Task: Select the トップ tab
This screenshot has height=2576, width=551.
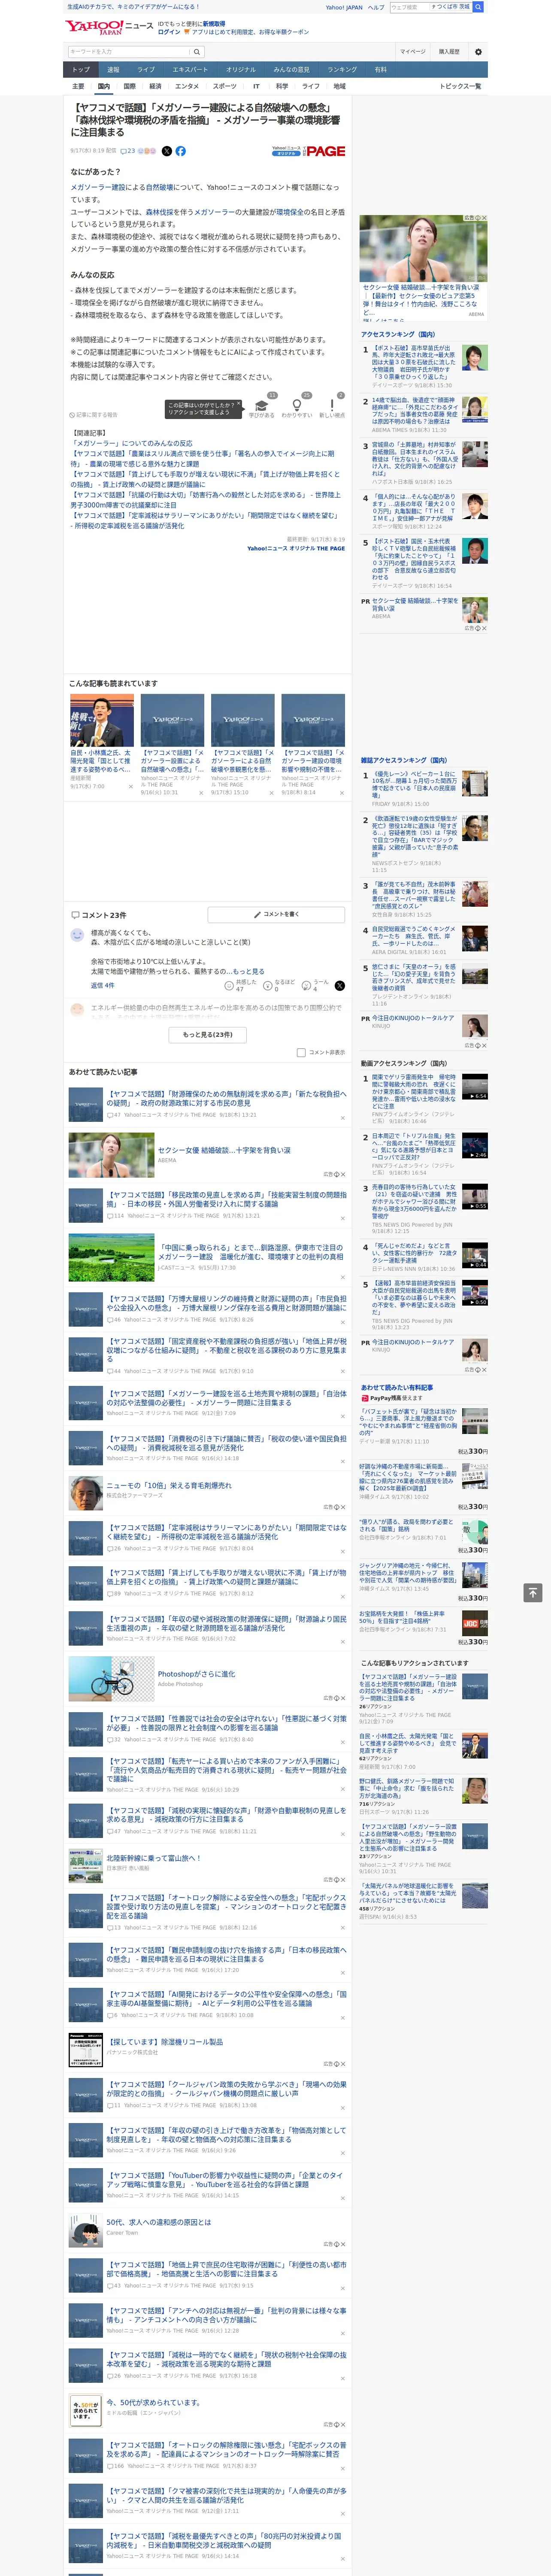Action: point(81,70)
